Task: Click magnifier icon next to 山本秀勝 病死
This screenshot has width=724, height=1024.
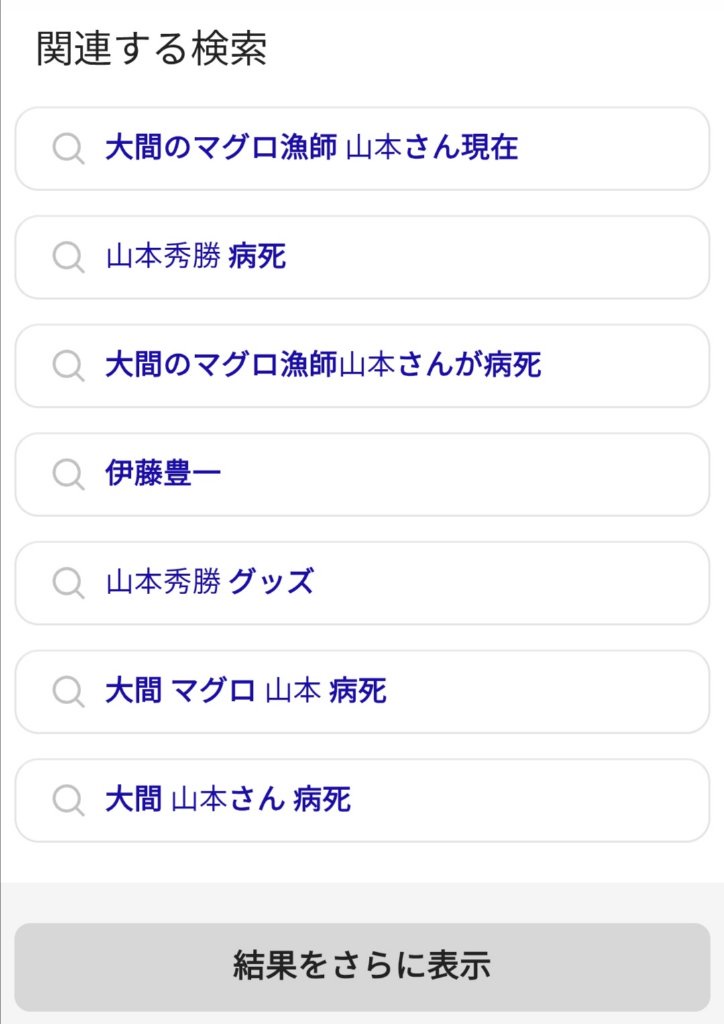Action: point(68,258)
